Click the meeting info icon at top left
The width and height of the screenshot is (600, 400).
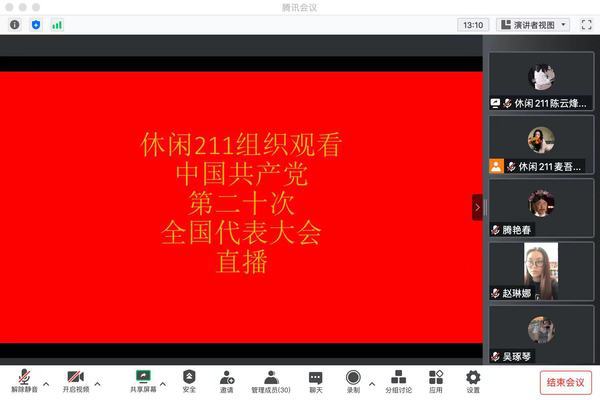pyautogui.click(x=14, y=24)
